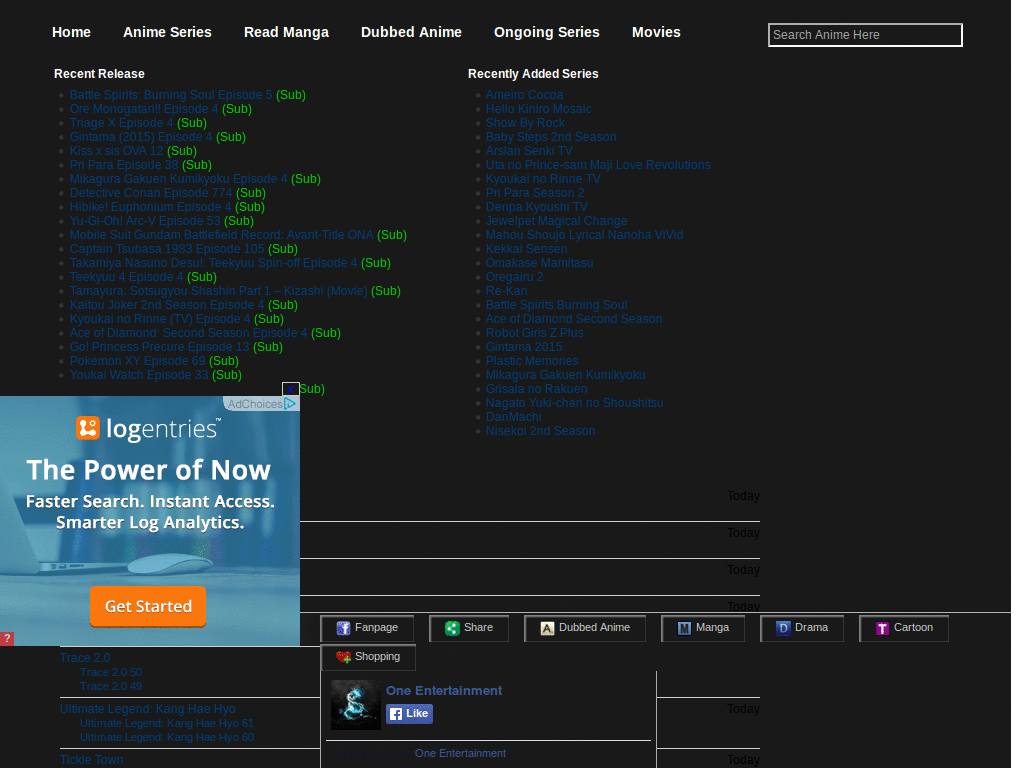Click the Shopping heart icon
1024x768 pixels.
click(x=343, y=657)
